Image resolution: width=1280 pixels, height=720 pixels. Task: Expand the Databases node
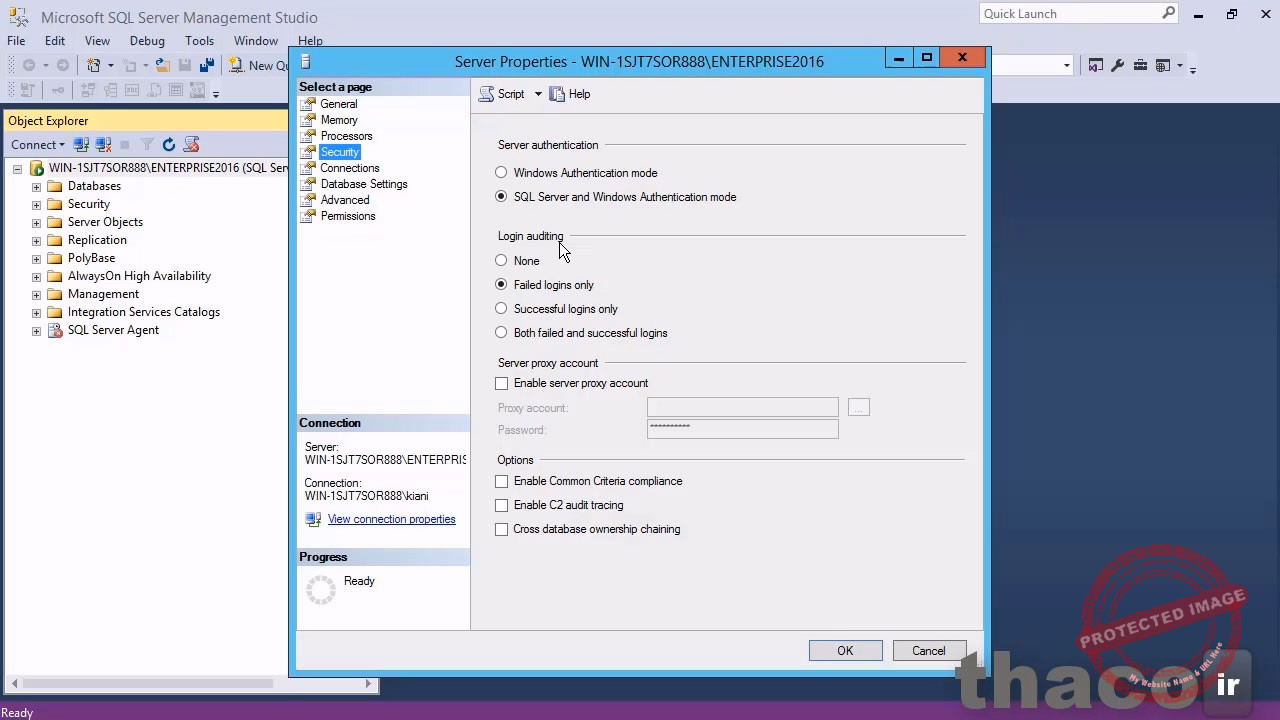[x=36, y=186]
